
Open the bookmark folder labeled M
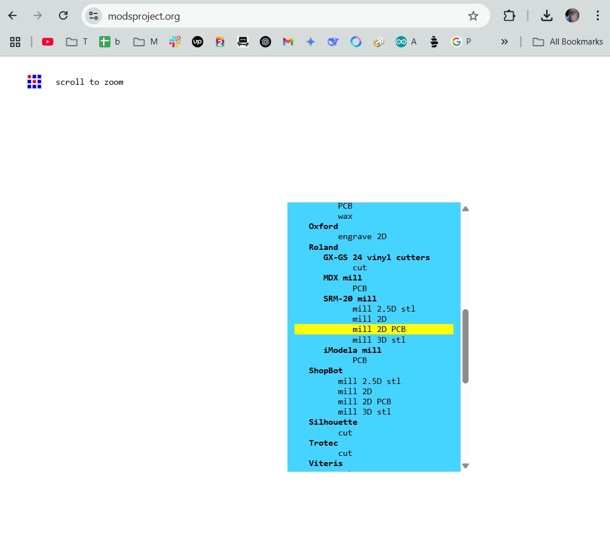click(x=145, y=42)
